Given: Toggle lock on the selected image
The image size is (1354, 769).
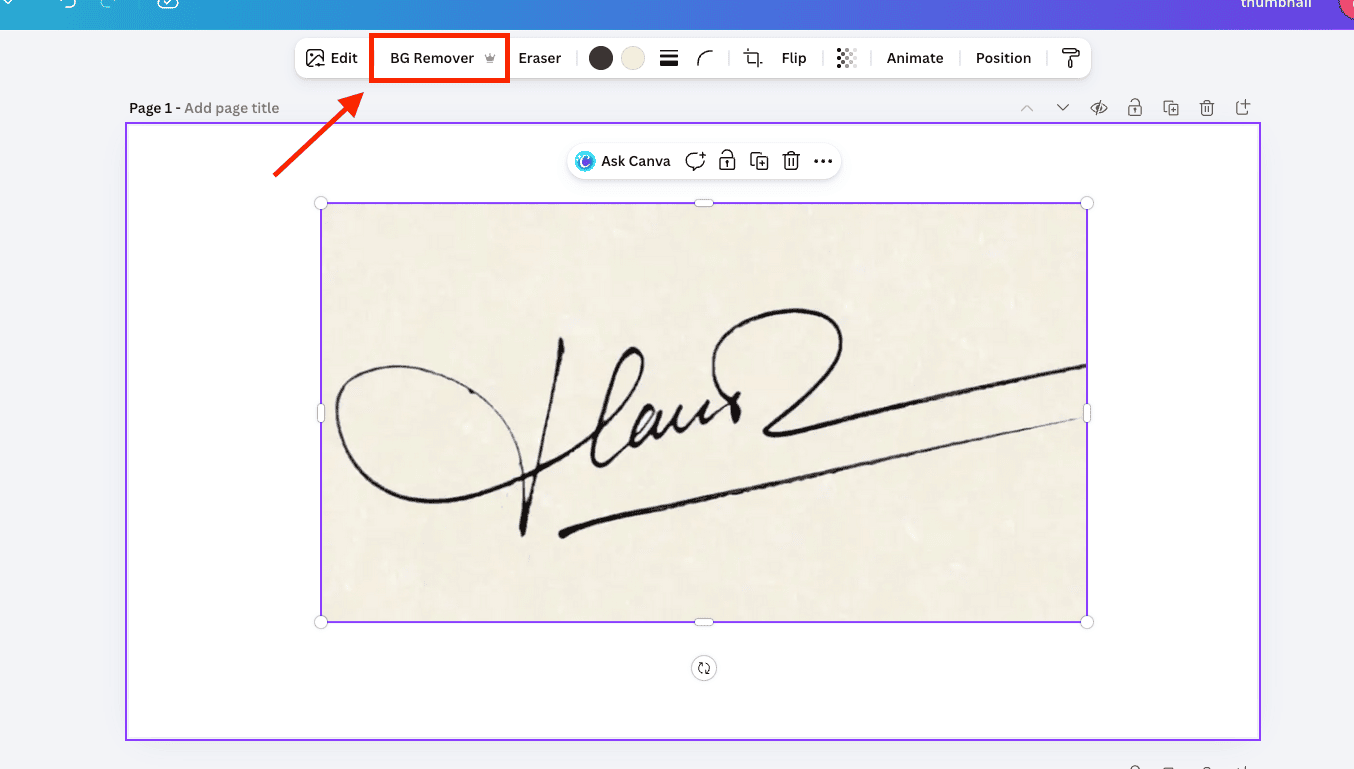Looking at the screenshot, I should pyautogui.click(x=727, y=161).
